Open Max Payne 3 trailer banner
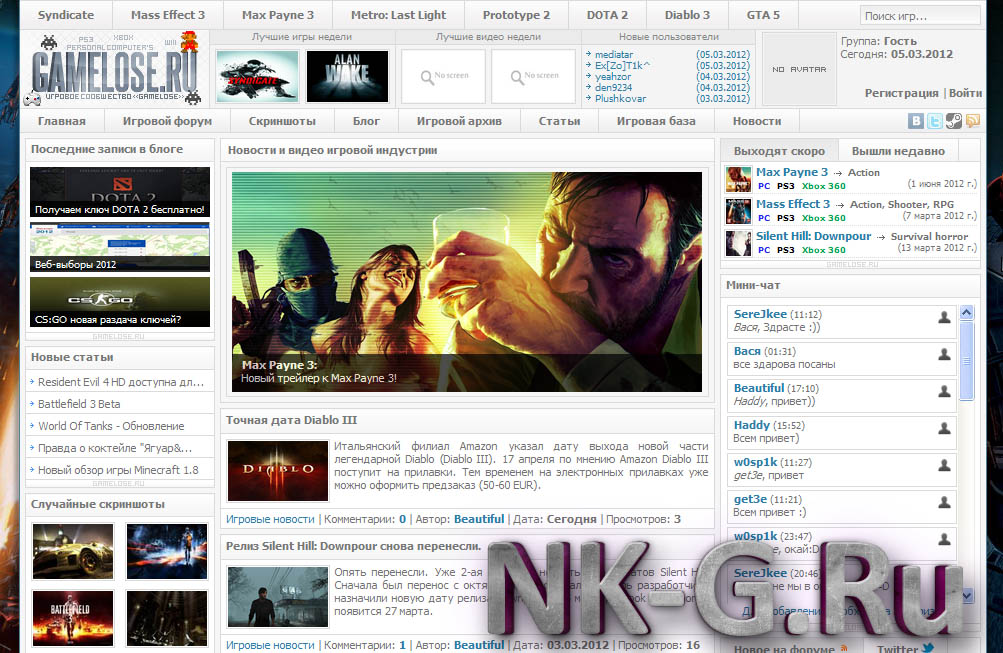This screenshot has height=653, width=1003. [x=467, y=281]
